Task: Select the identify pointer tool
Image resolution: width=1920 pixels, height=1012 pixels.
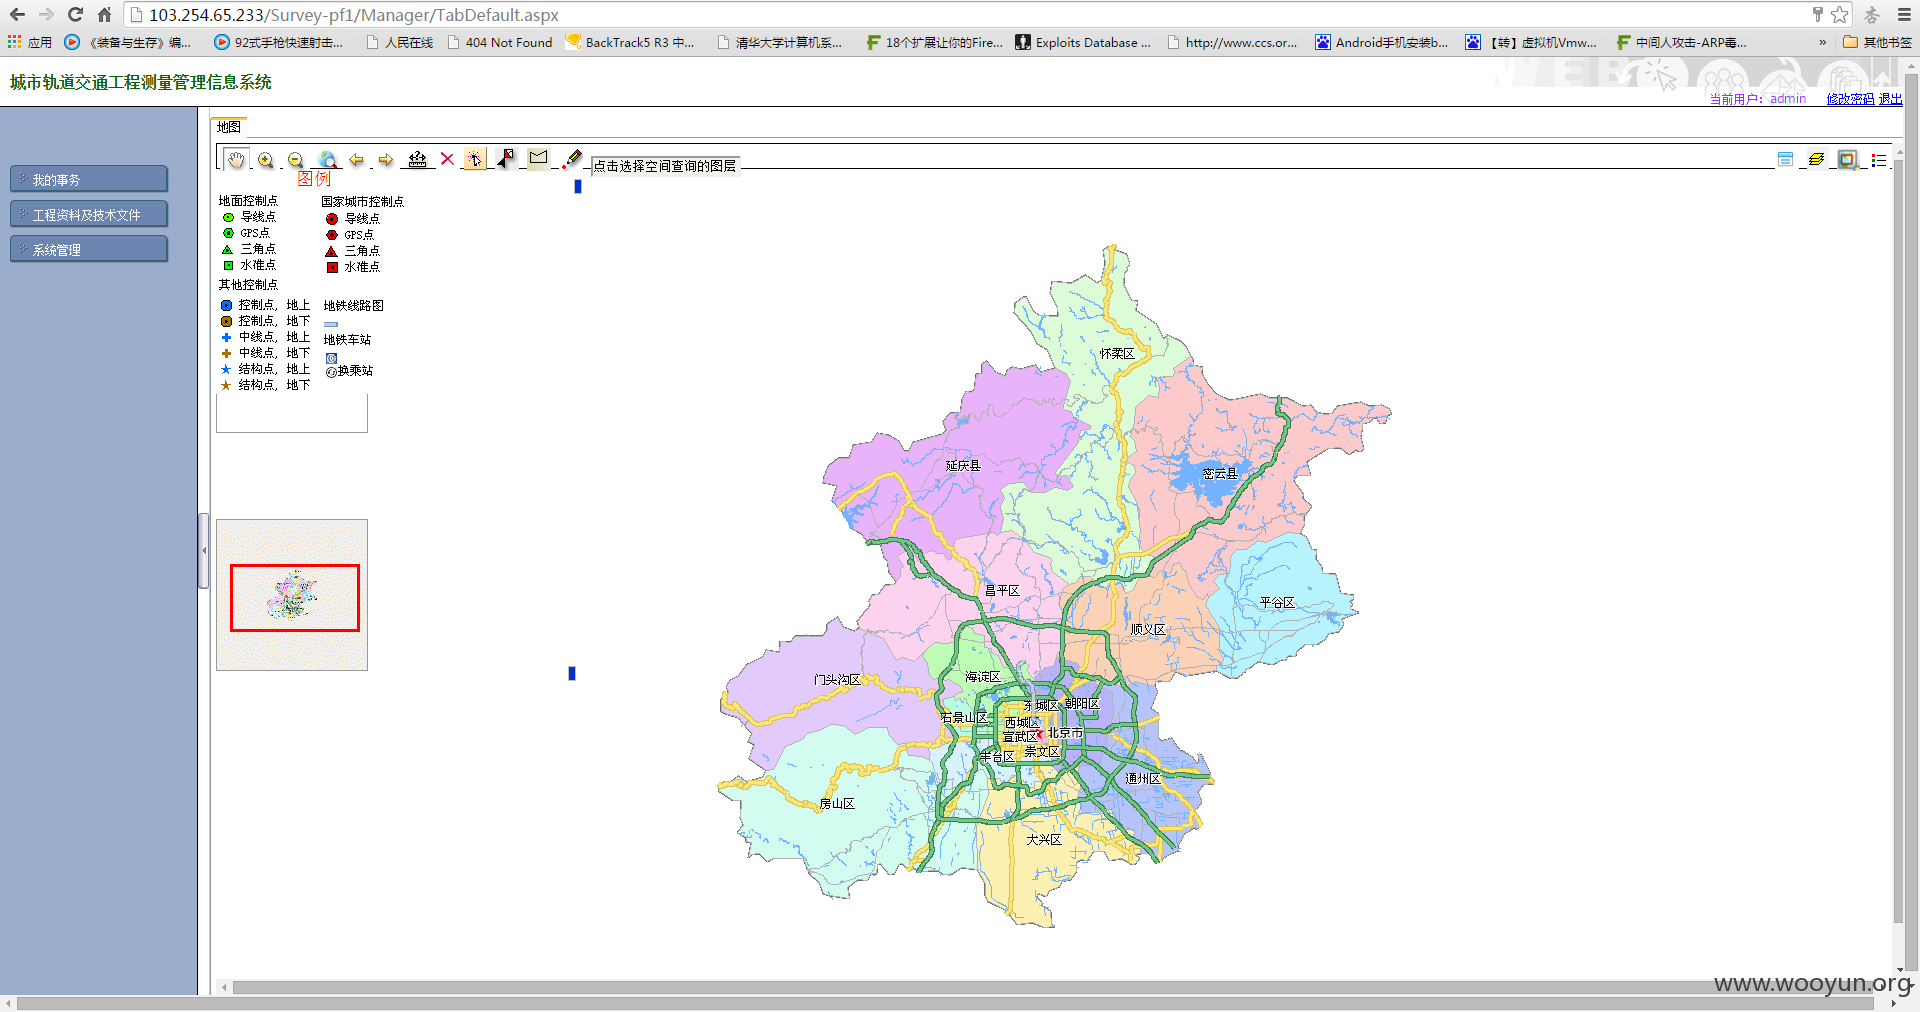Action: point(474,159)
